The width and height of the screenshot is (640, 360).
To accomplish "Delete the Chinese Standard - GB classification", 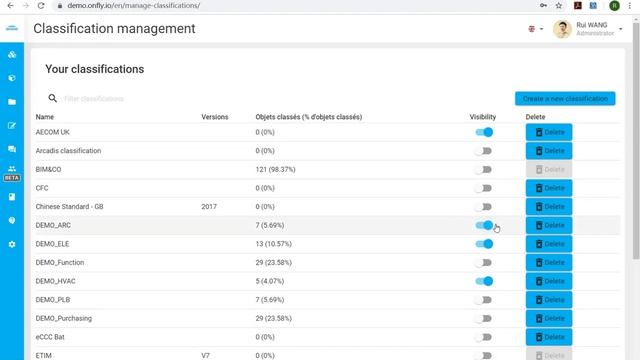I will [549, 207].
